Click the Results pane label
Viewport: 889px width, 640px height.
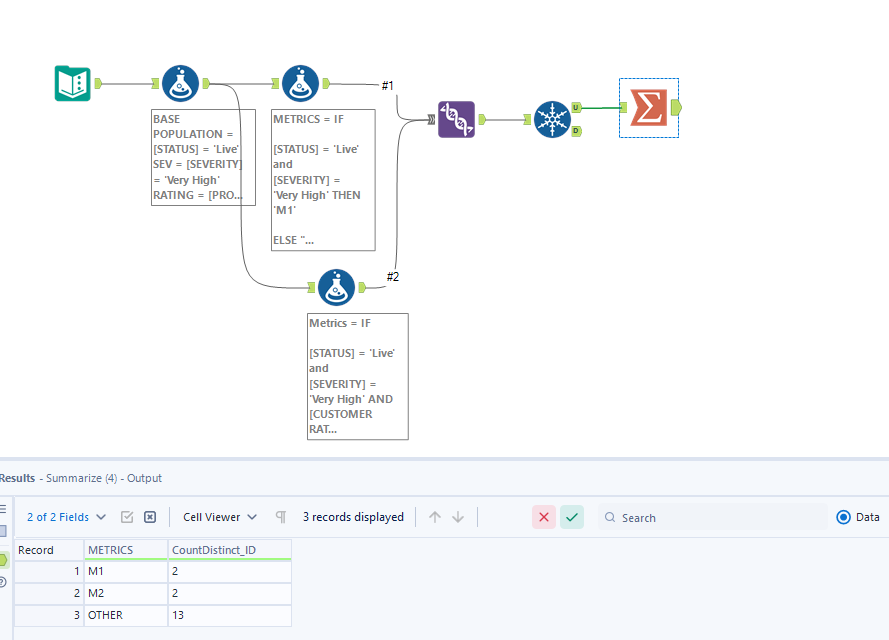(x=17, y=478)
